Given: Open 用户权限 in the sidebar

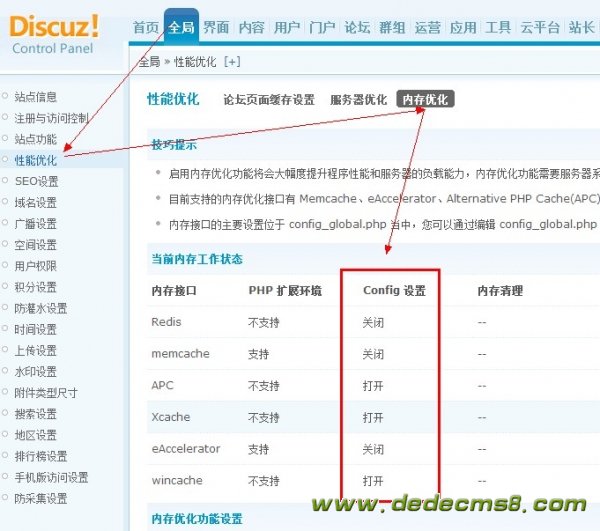Looking at the screenshot, I should 35,266.
